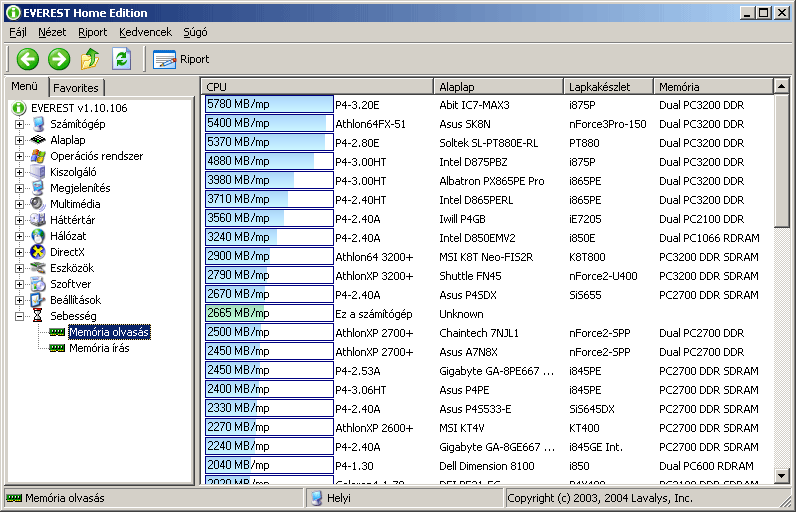This screenshot has height=512, width=796.
Task: Click the Beállítások settings icon
Action: (x=38, y=300)
